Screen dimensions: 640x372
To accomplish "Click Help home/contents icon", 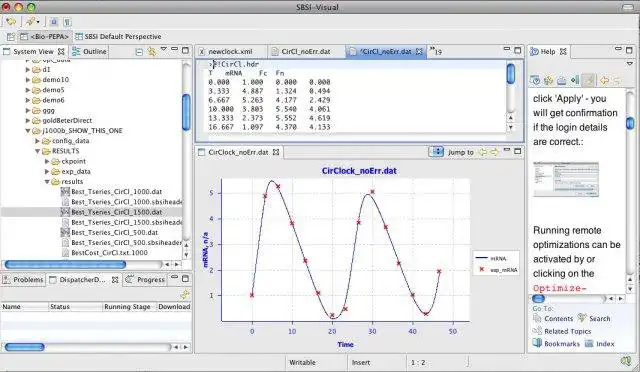I will pos(535,80).
